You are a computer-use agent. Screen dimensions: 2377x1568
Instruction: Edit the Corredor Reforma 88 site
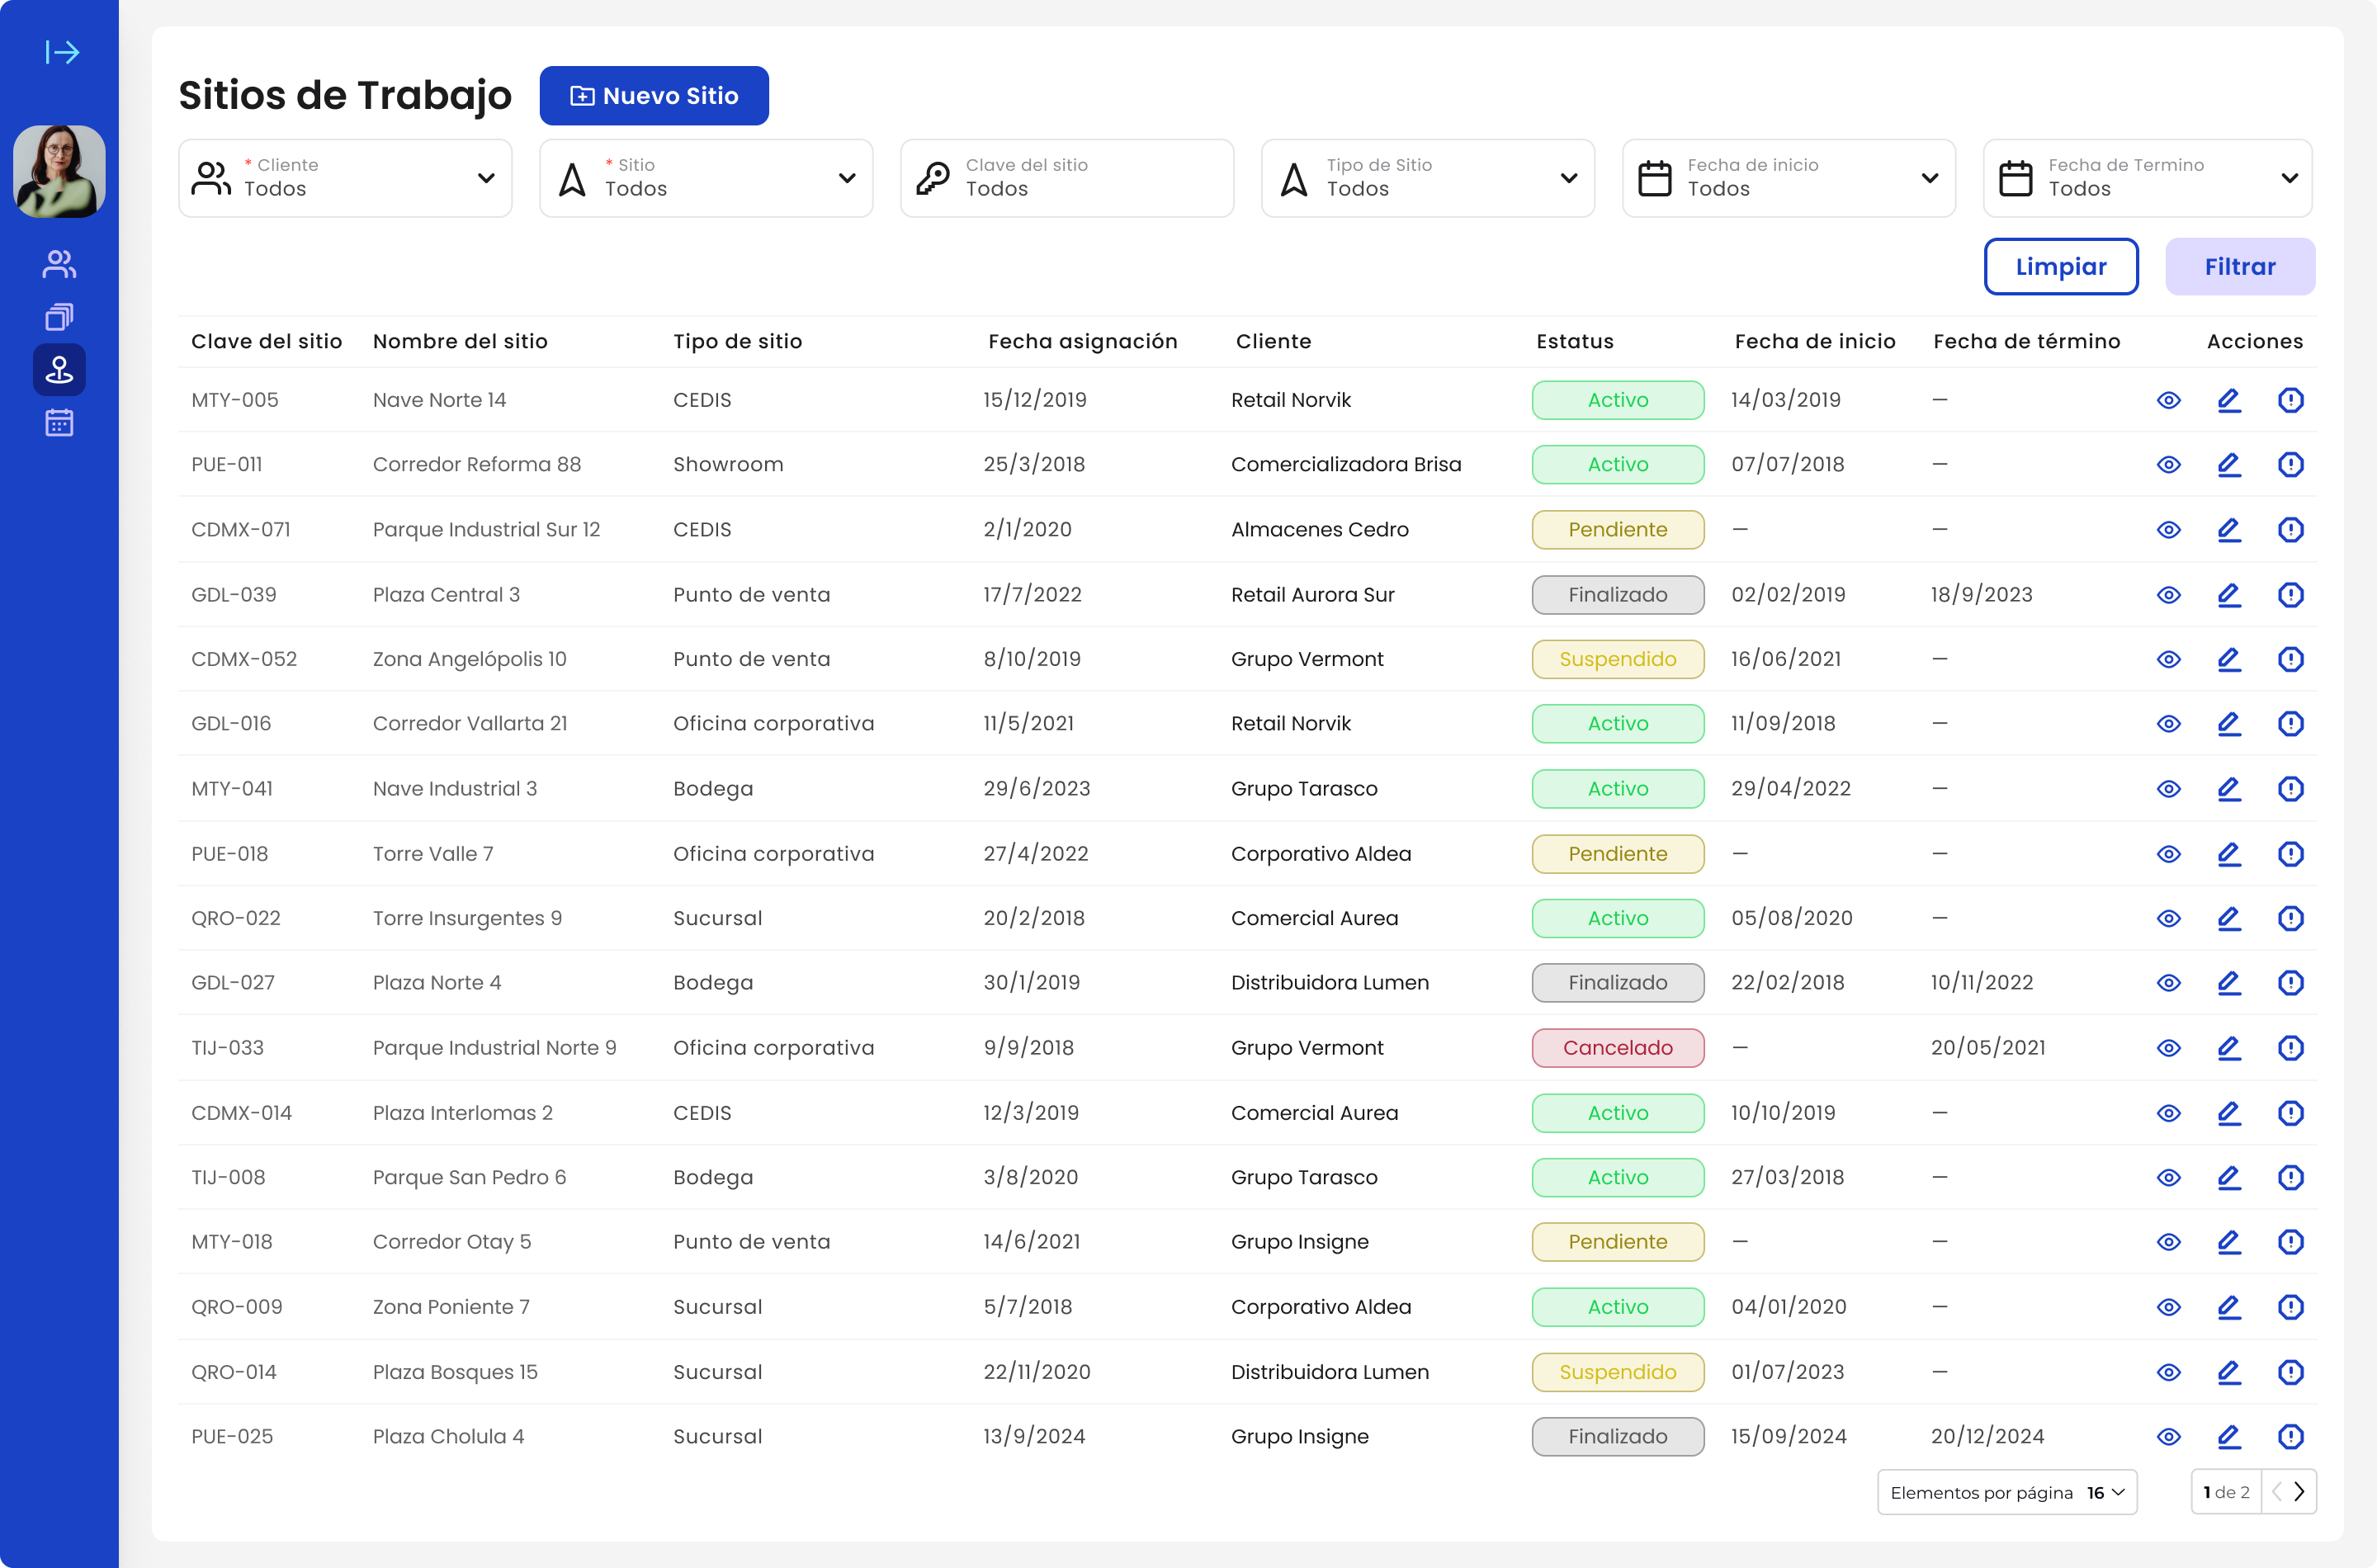click(x=2229, y=465)
